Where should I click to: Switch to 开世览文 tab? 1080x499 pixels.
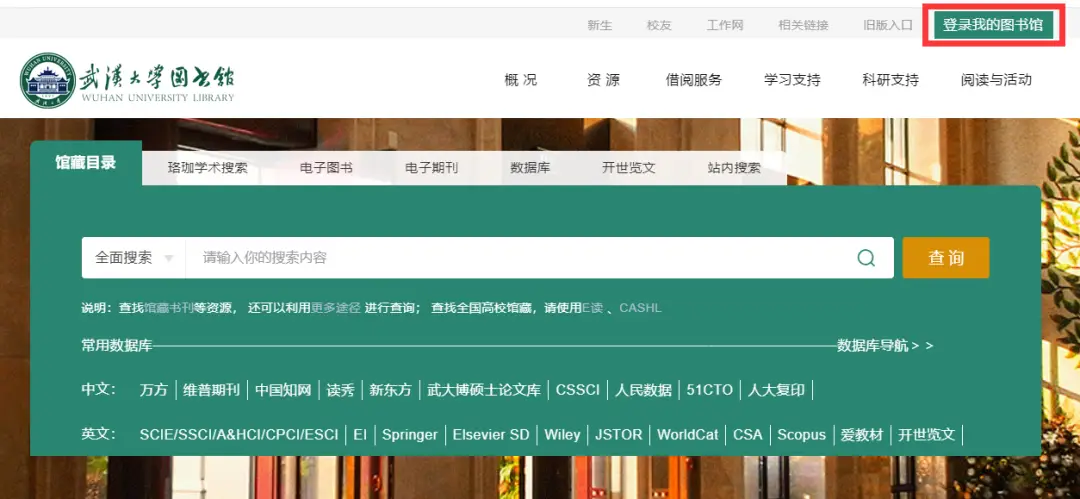pos(628,167)
